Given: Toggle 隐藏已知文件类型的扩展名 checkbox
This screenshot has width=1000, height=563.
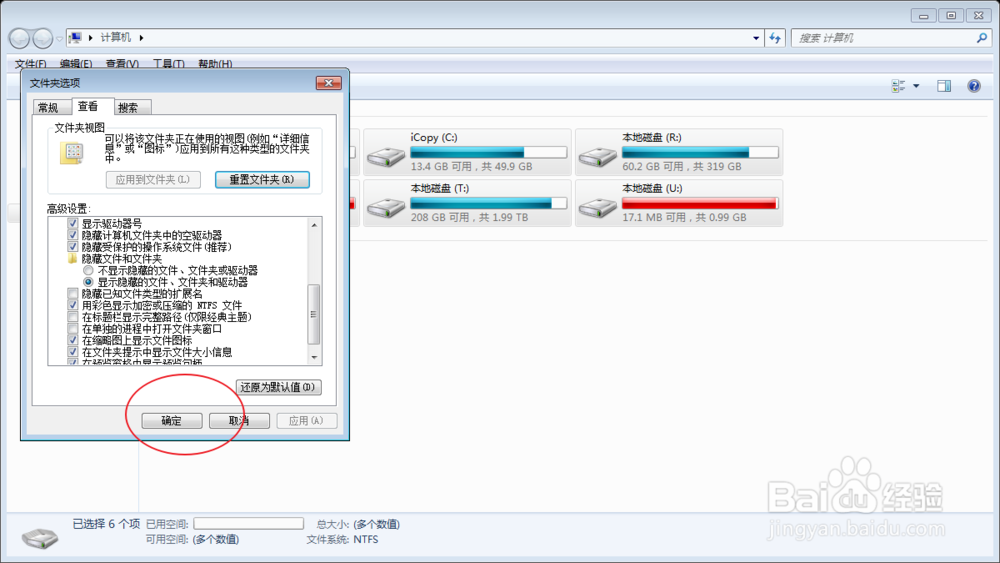Looking at the screenshot, I should pos(73,294).
